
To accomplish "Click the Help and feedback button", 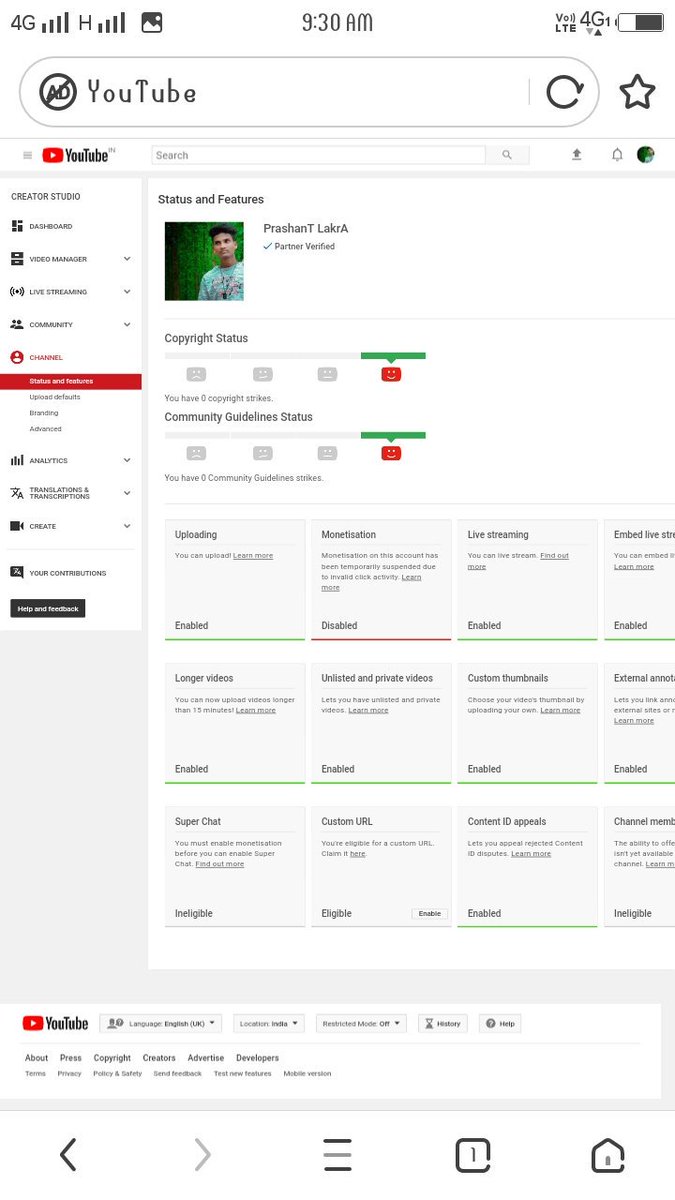I will pyautogui.click(x=48, y=609).
